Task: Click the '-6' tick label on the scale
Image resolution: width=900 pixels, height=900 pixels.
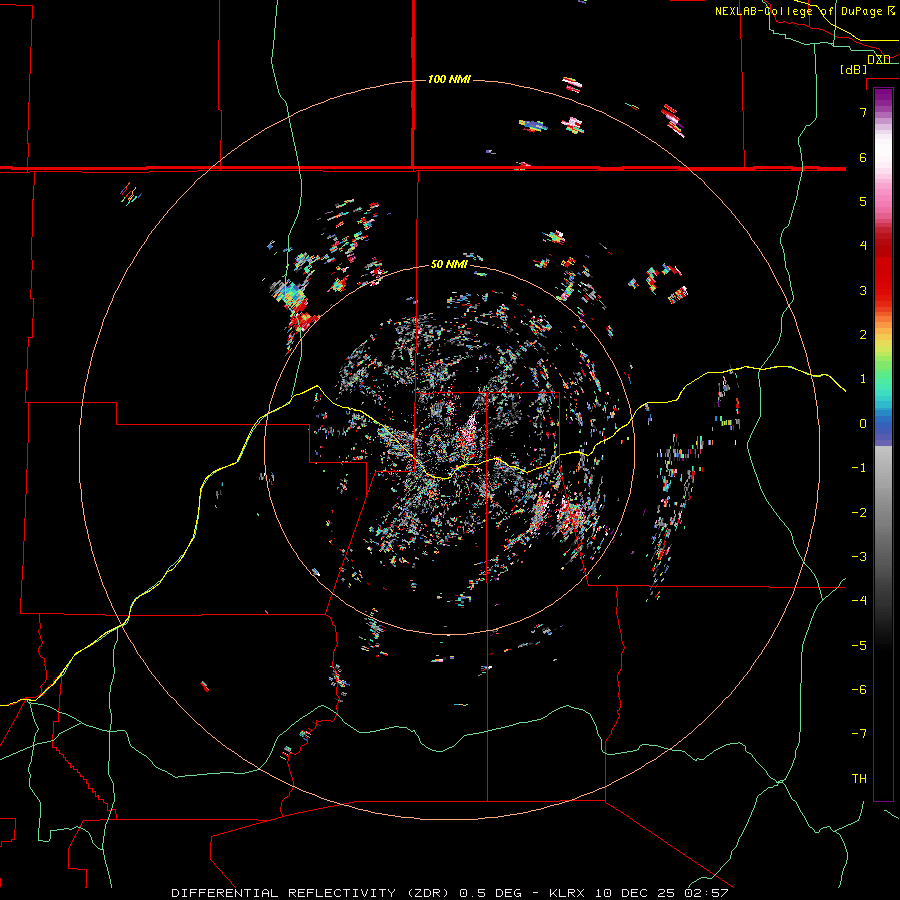Action: 859,690
